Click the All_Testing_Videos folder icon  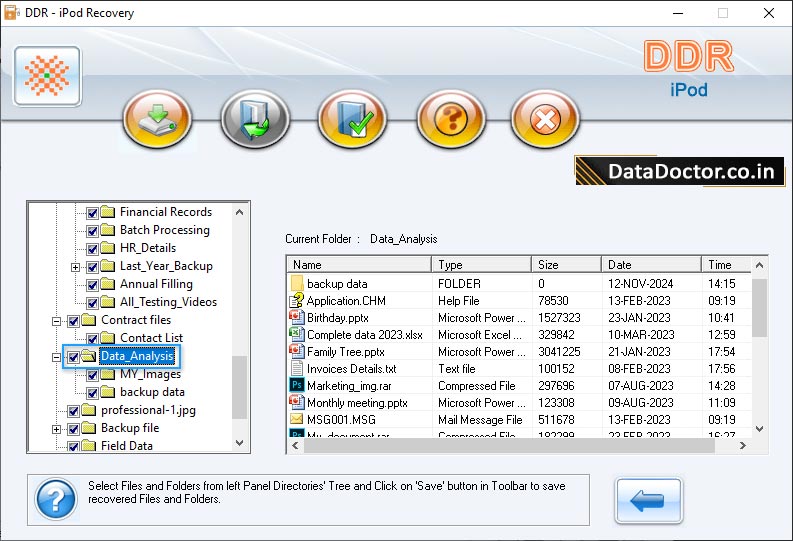[x=107, y=302]
